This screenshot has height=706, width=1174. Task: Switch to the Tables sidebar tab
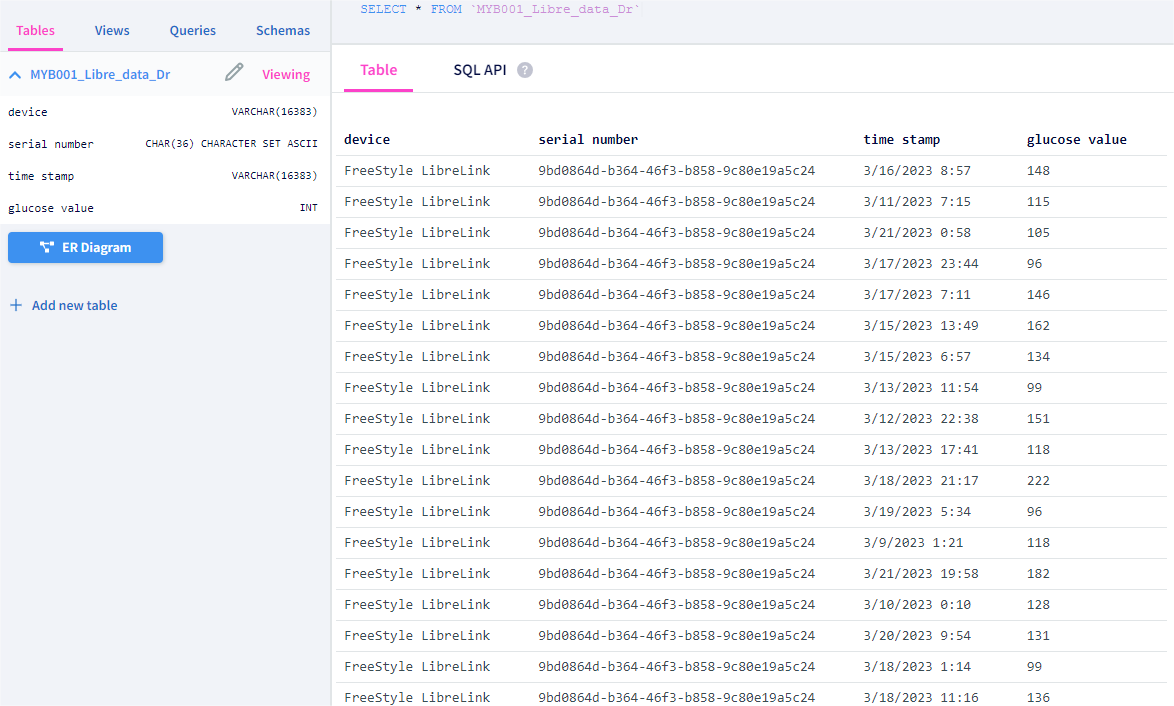pyautogui.click(x=36, y=30)
